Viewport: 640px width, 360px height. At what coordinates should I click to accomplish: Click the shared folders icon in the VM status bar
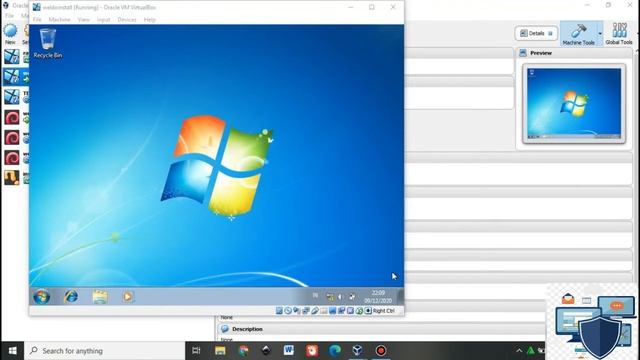click(x=324, y=311)
